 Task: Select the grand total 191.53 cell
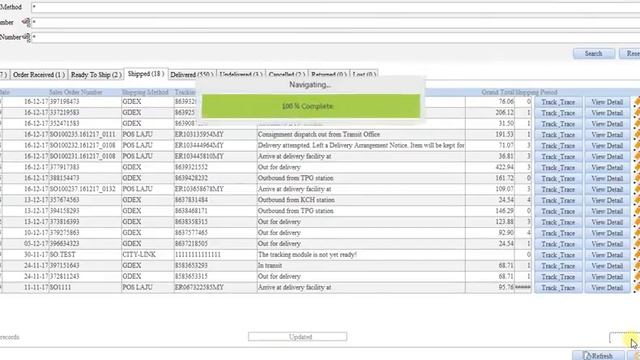pos(490,135)
